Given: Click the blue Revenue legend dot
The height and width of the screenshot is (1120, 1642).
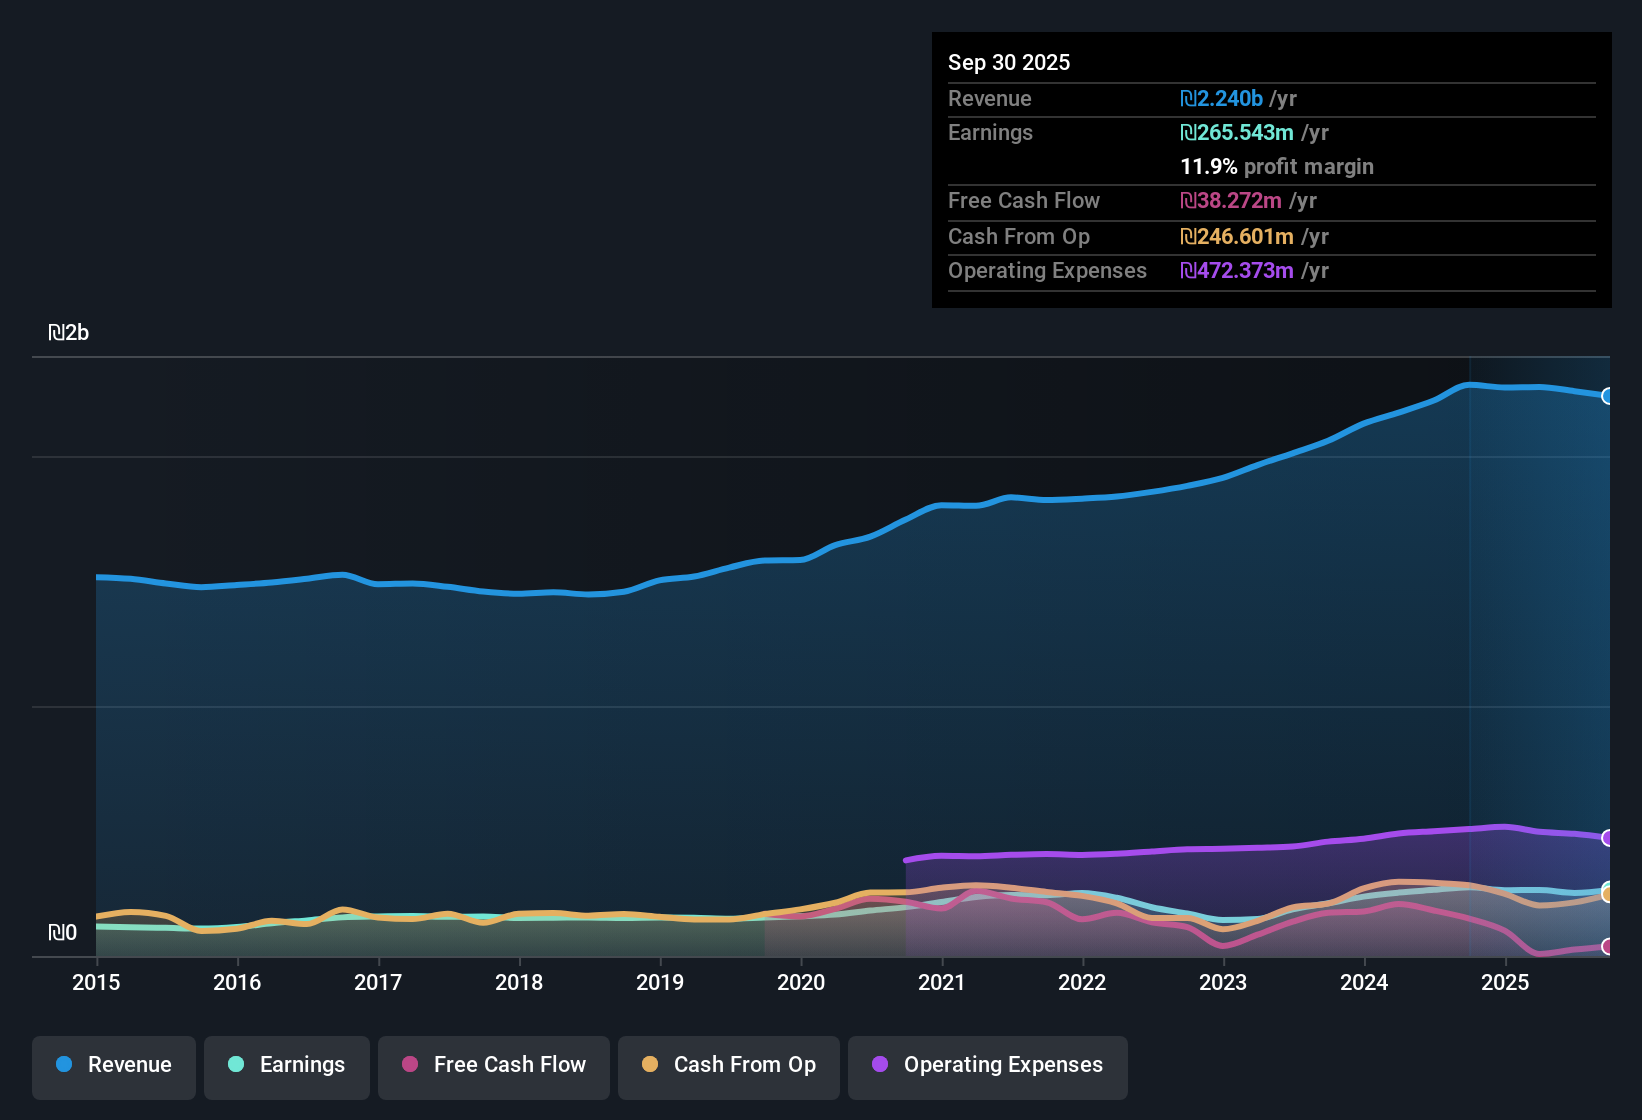Looking at the screenshot, I should click(63, 1065).
